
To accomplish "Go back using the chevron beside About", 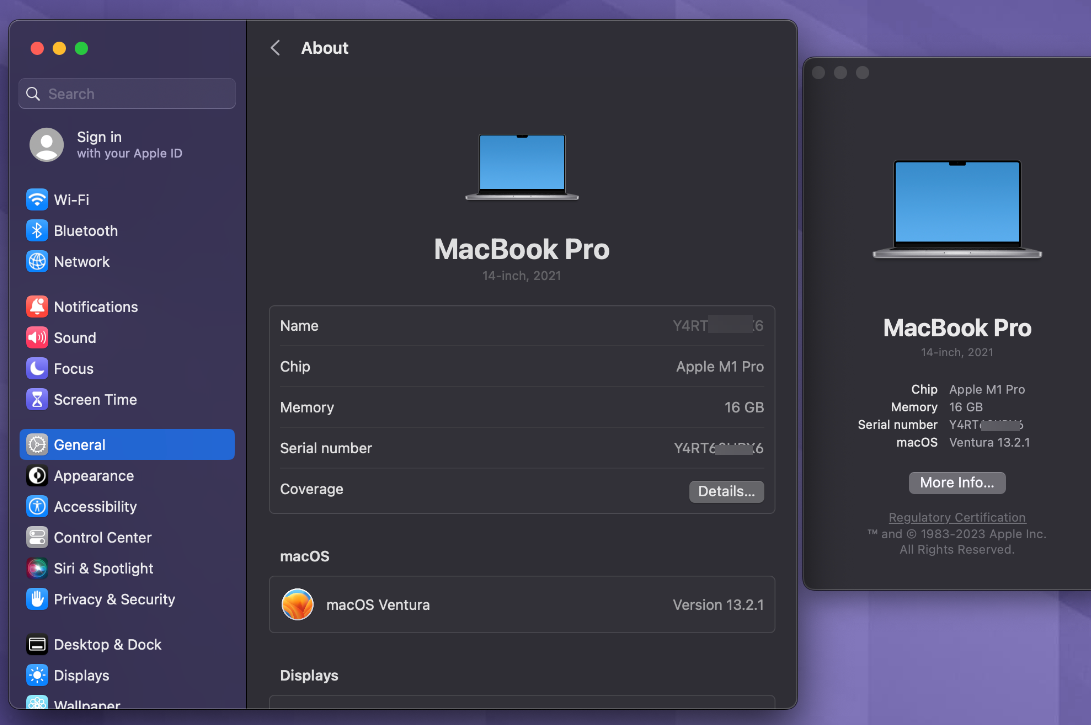I will 276,48.
